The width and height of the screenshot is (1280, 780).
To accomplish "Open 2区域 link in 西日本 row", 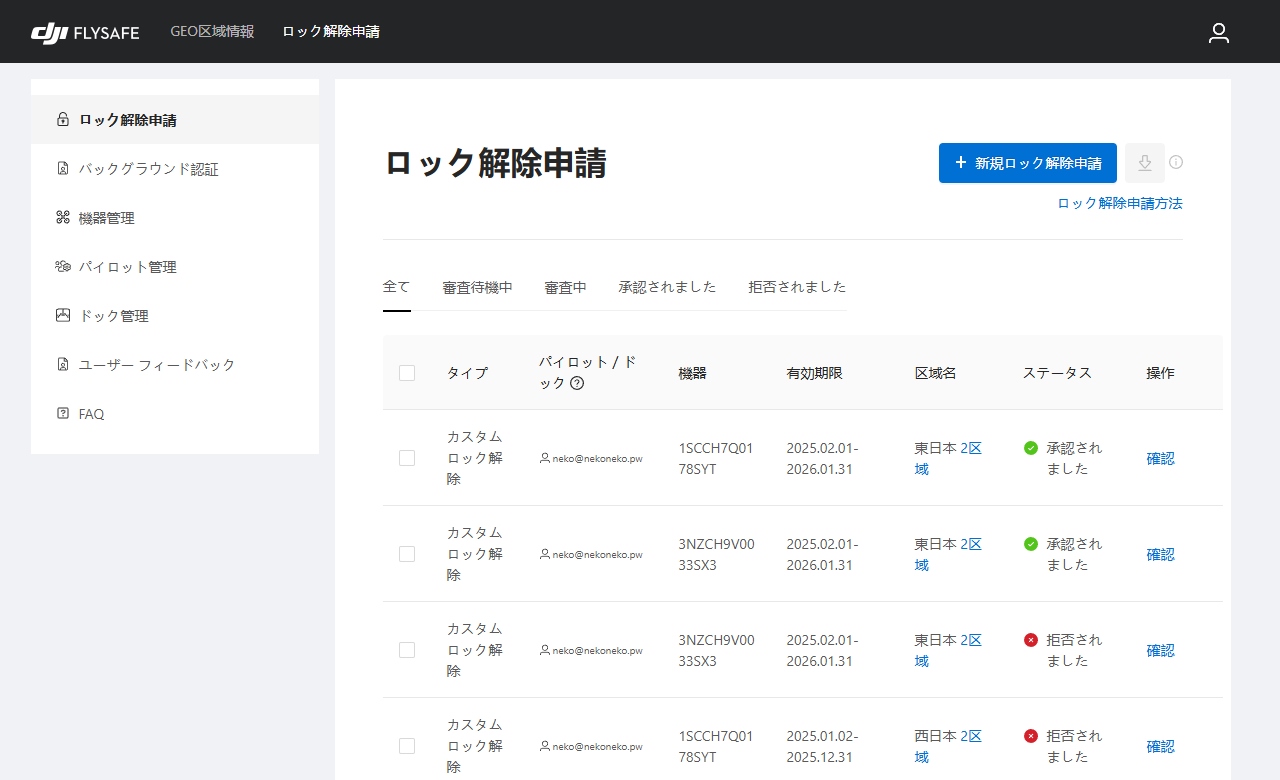I will tap(970, 736).
